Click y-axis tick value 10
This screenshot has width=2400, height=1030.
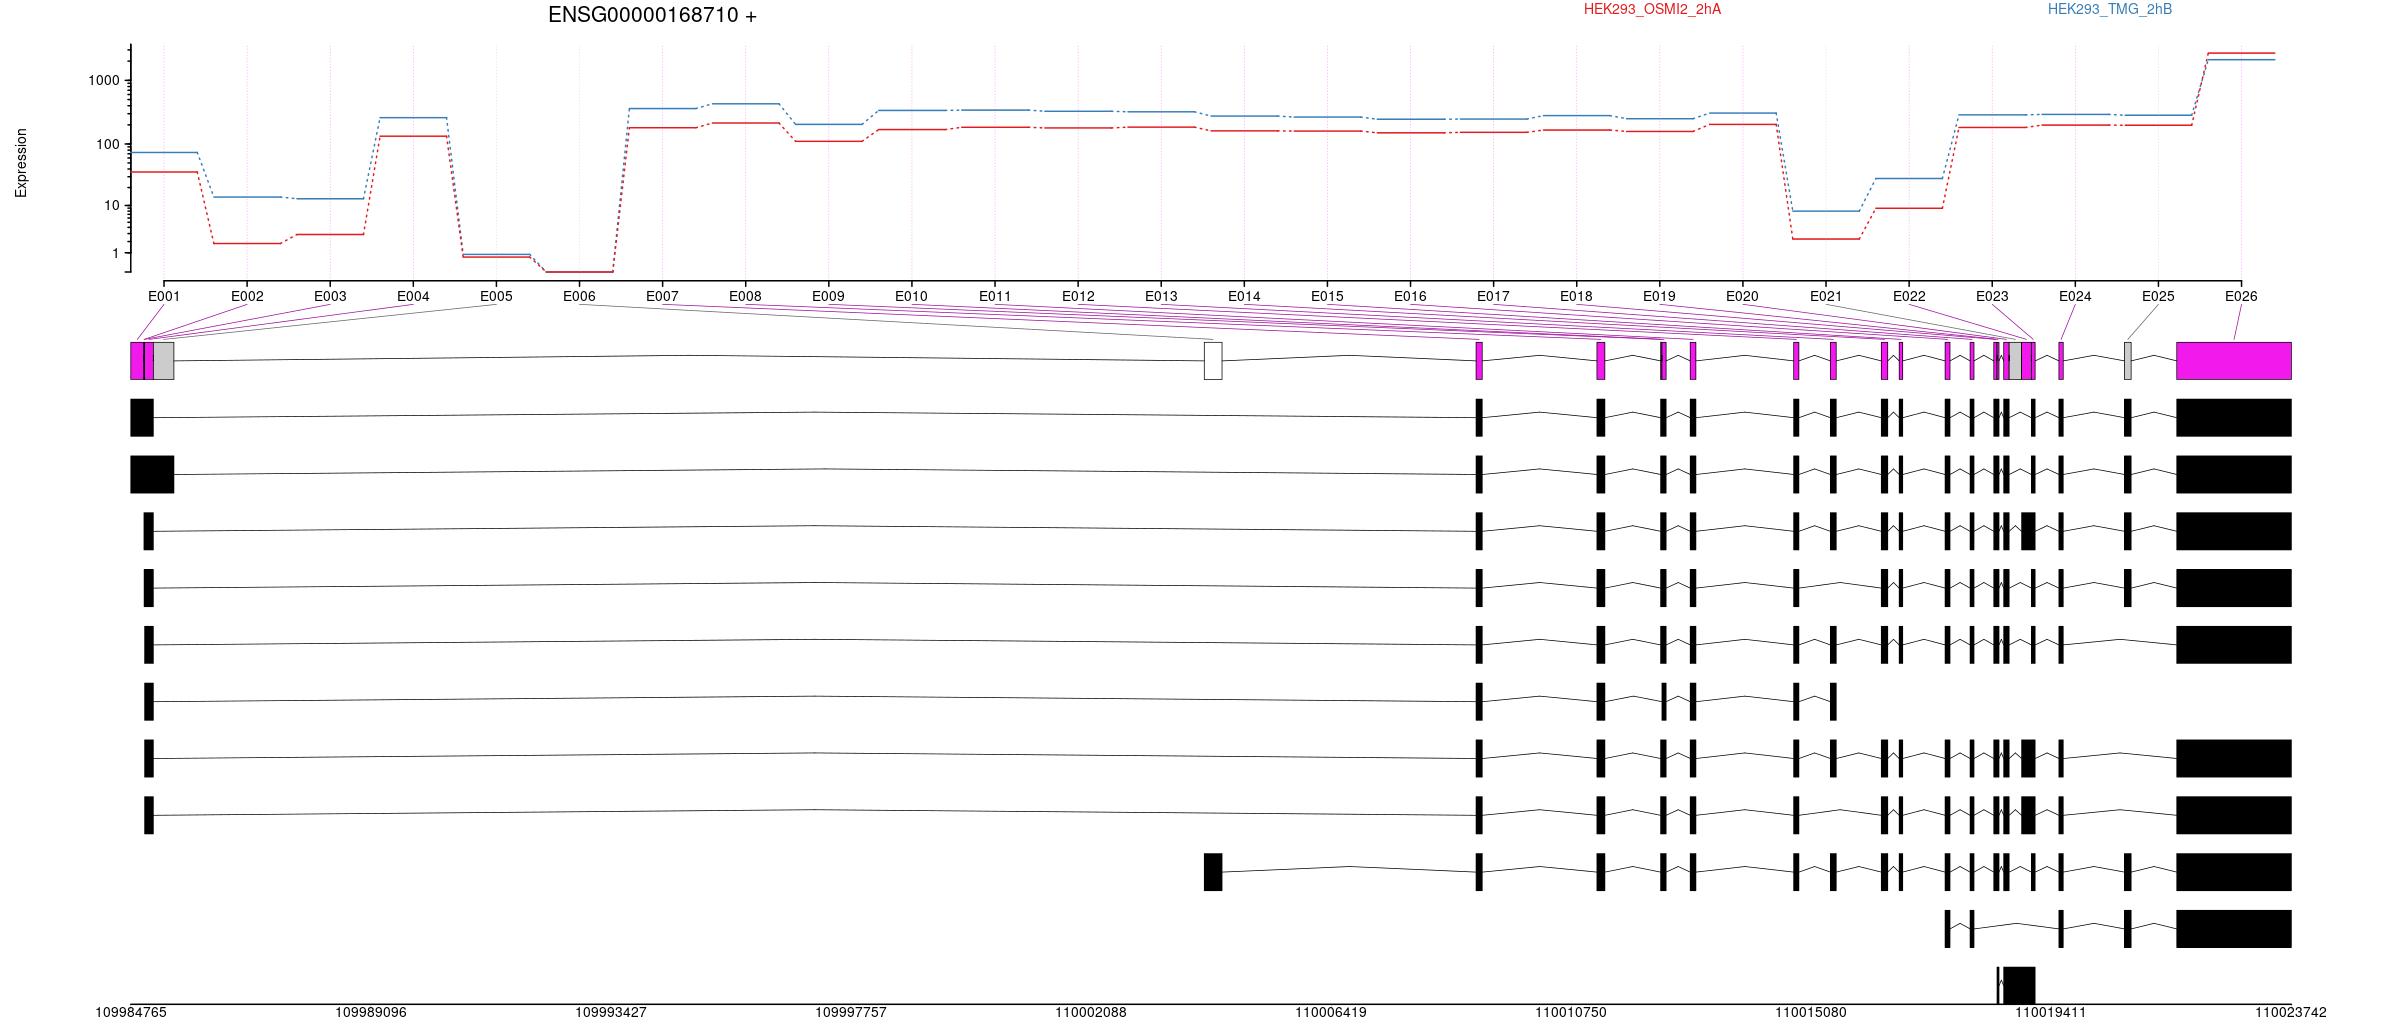pyautogui.click(x=112, y=206)
